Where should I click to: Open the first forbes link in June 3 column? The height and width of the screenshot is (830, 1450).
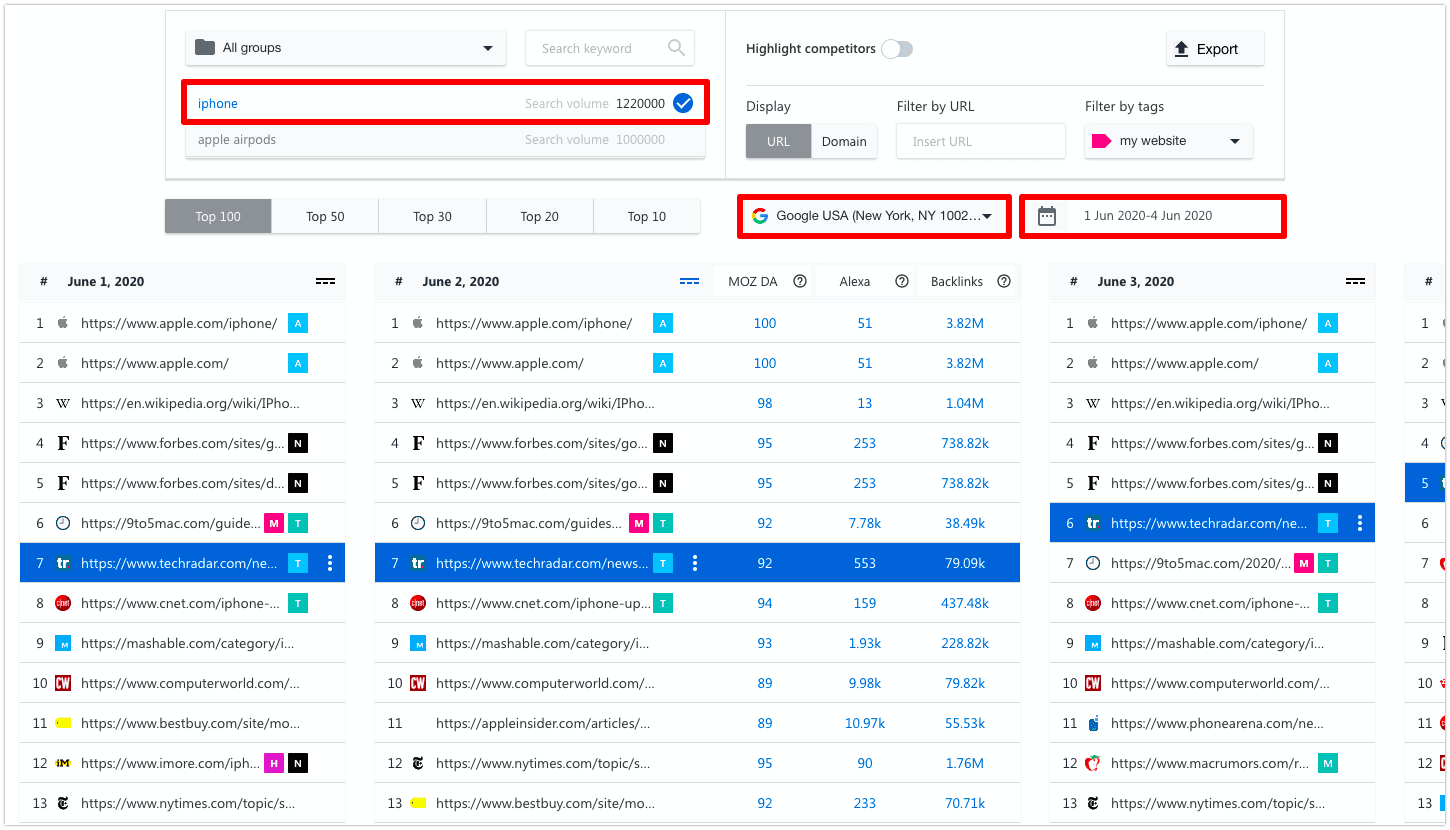pyautogui.click(x=1212, y=443)
